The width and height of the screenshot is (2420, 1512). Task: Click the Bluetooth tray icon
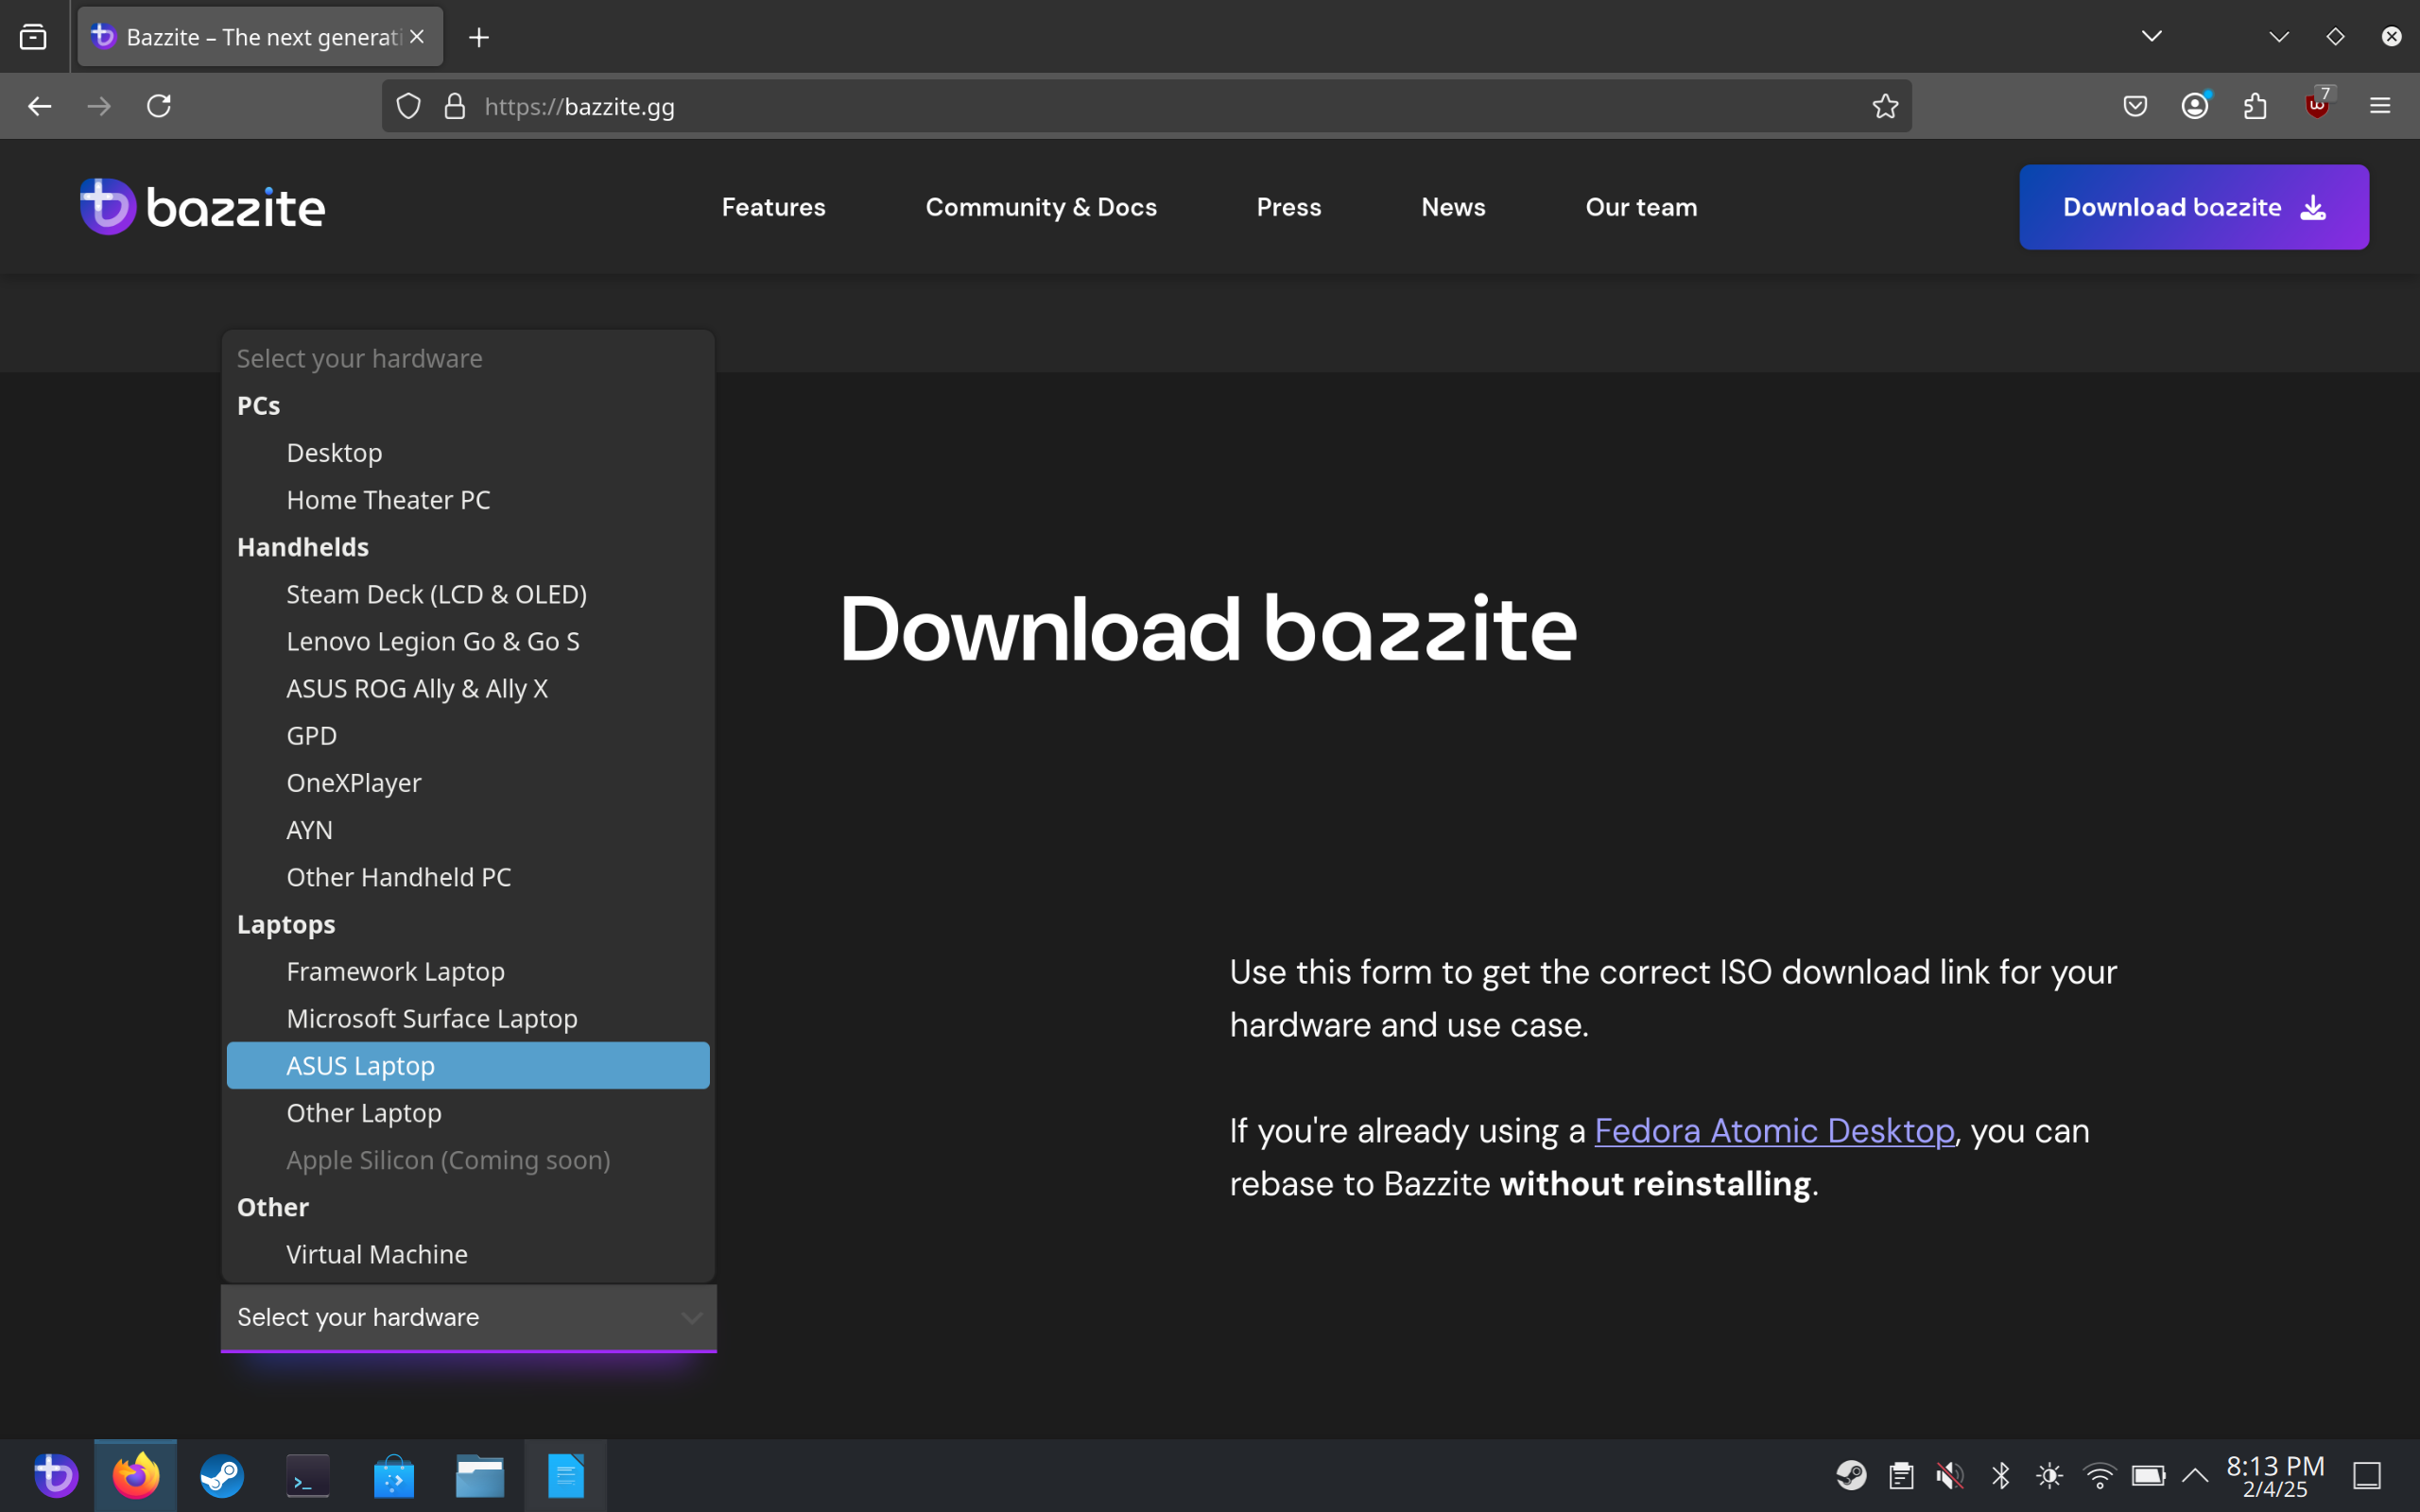click(2001, 1475)
